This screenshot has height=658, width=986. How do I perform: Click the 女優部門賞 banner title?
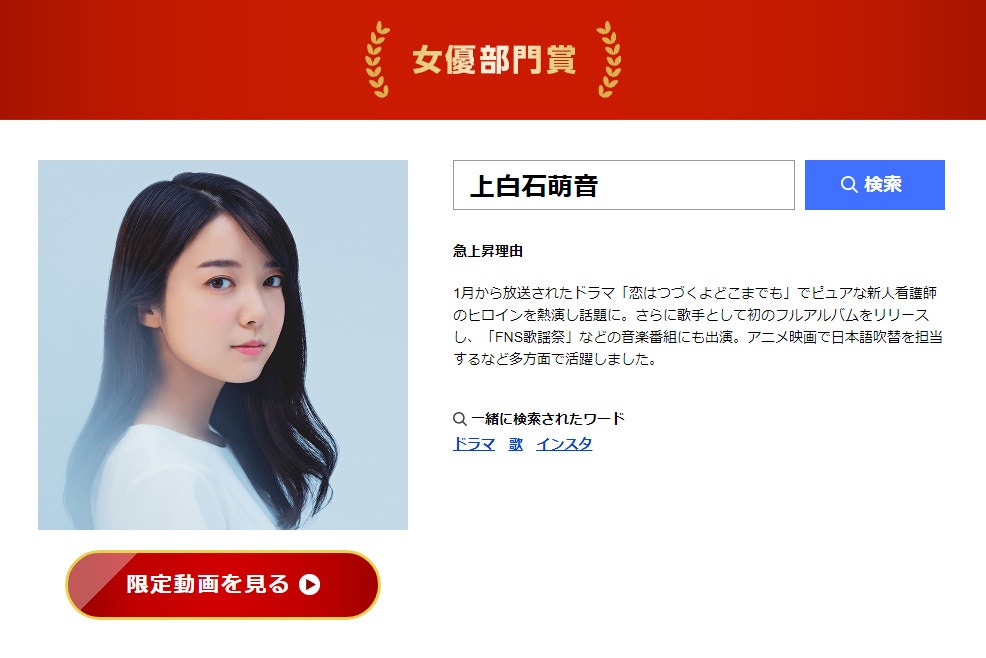pyautogui.click(x=494, y=60)
